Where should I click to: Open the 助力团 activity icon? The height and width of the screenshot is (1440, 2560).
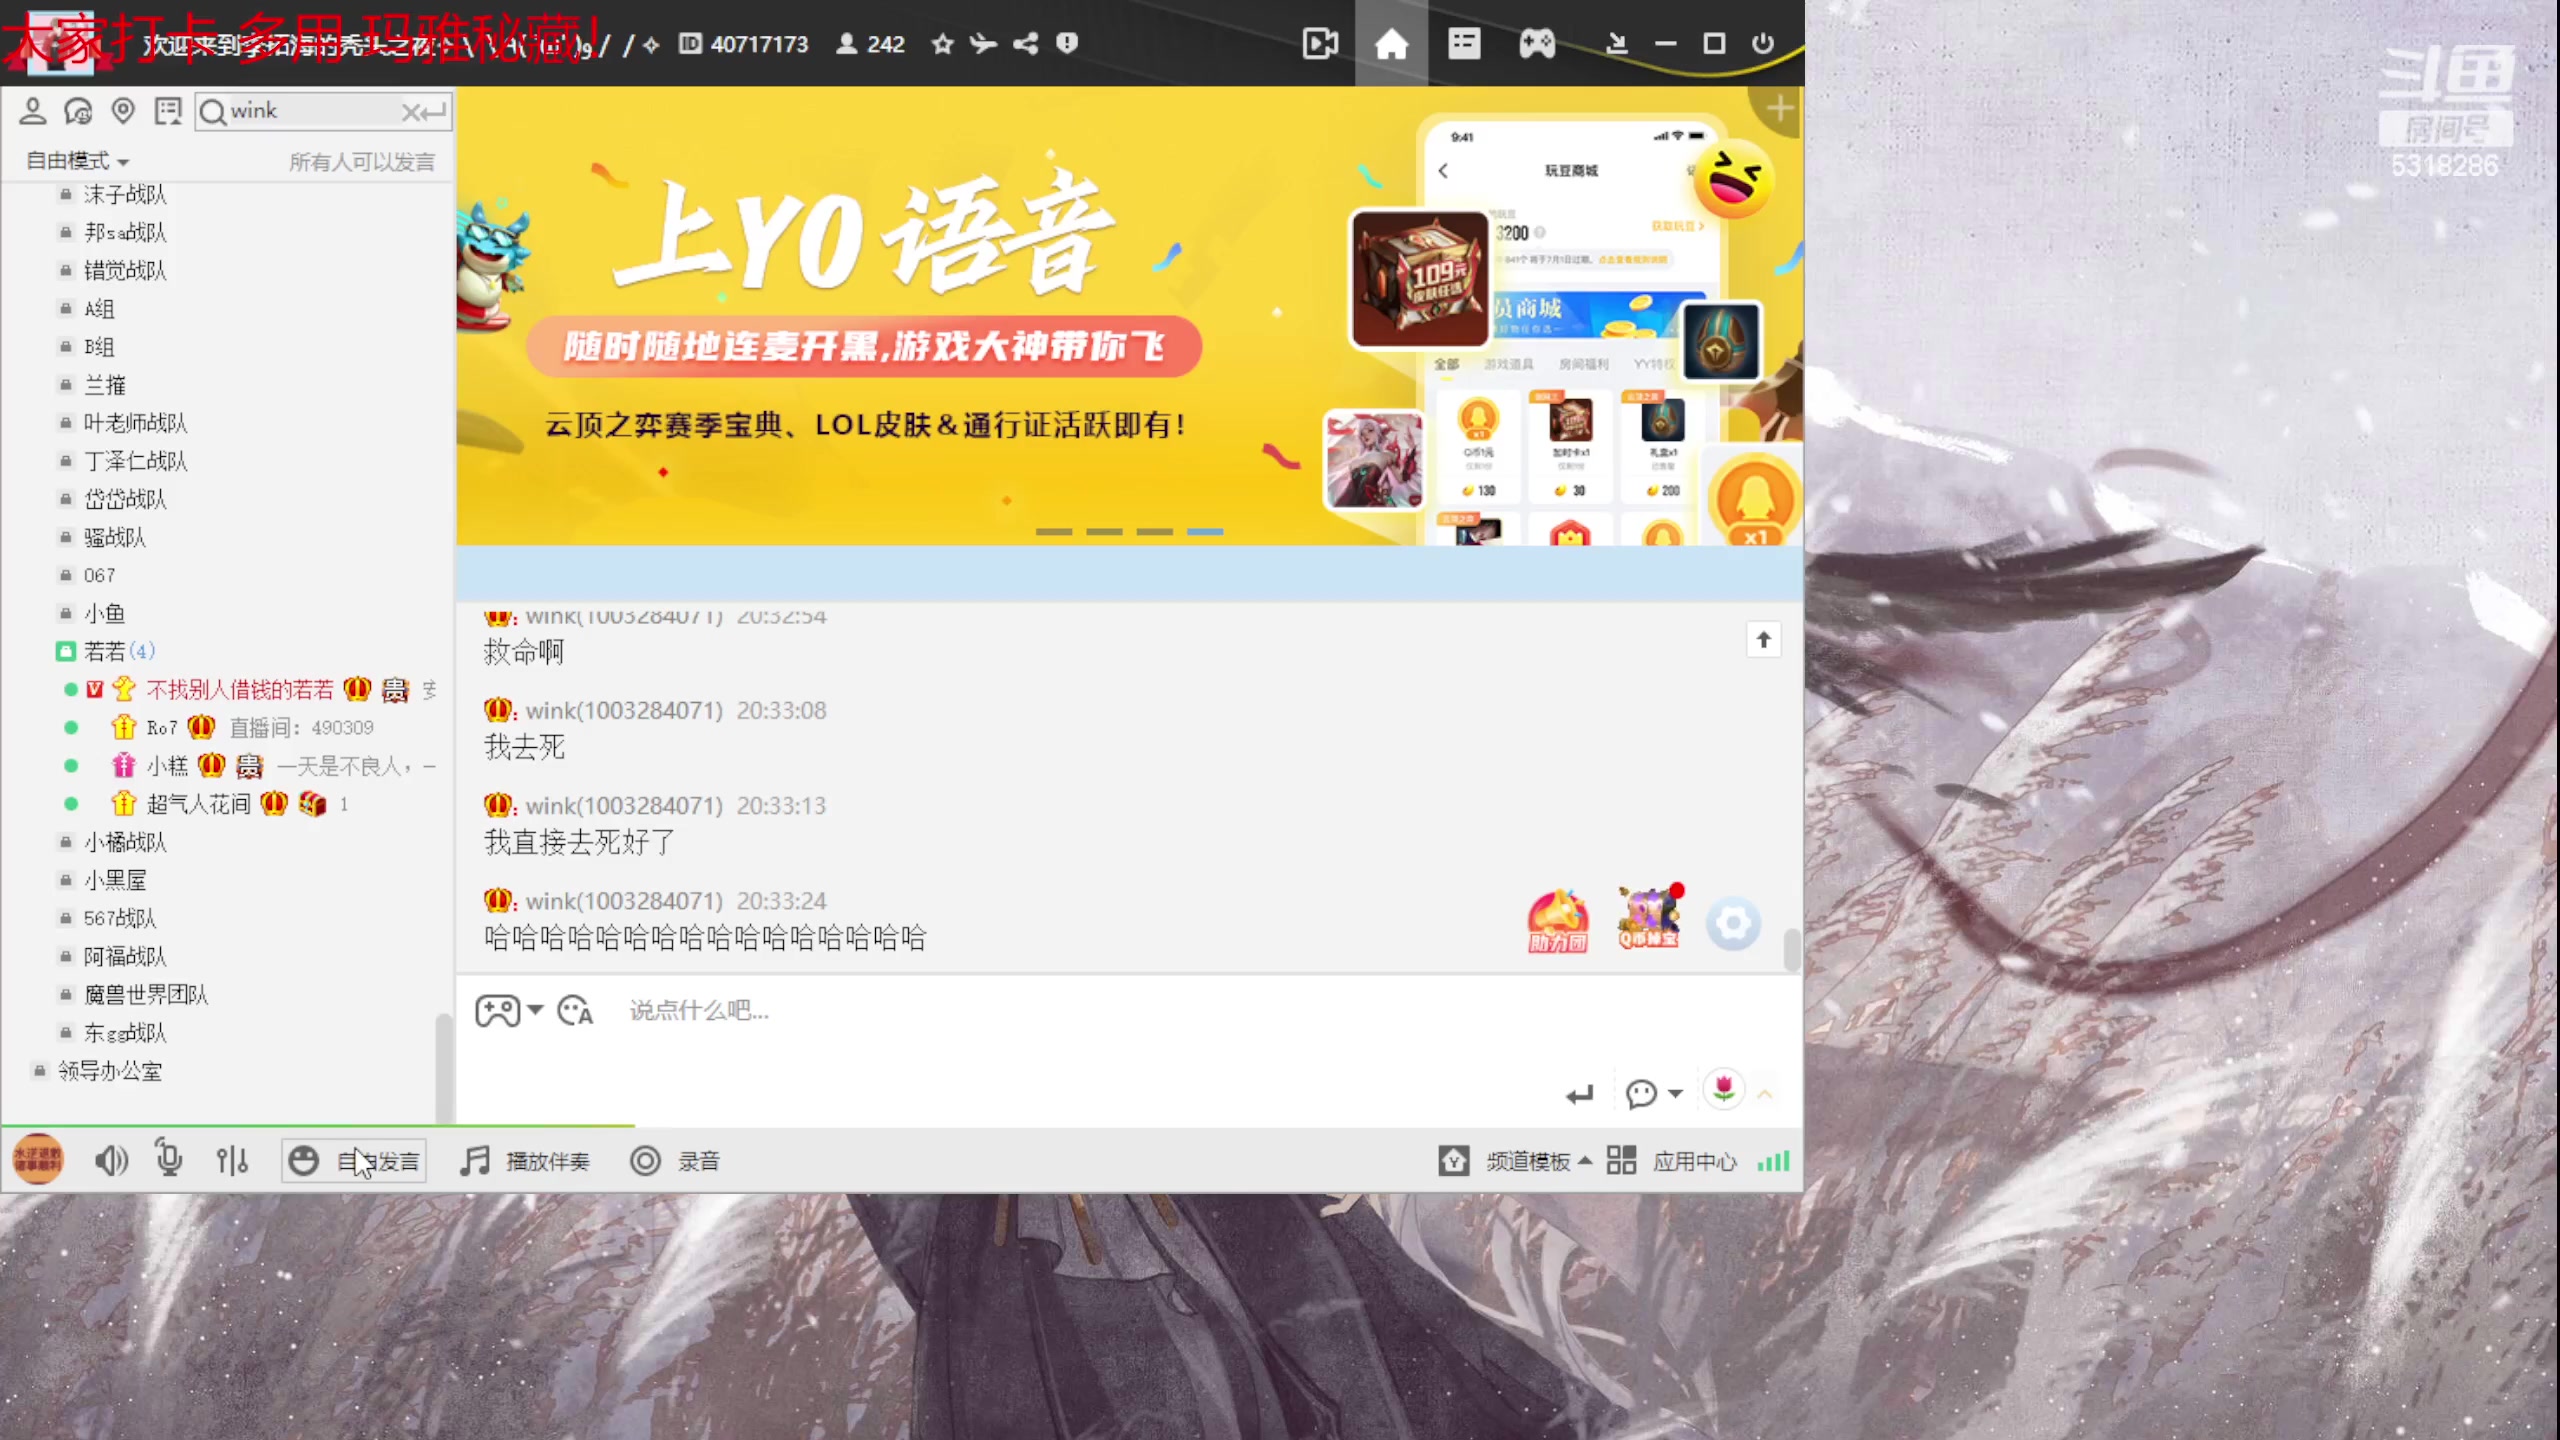tap(1557, 920)
